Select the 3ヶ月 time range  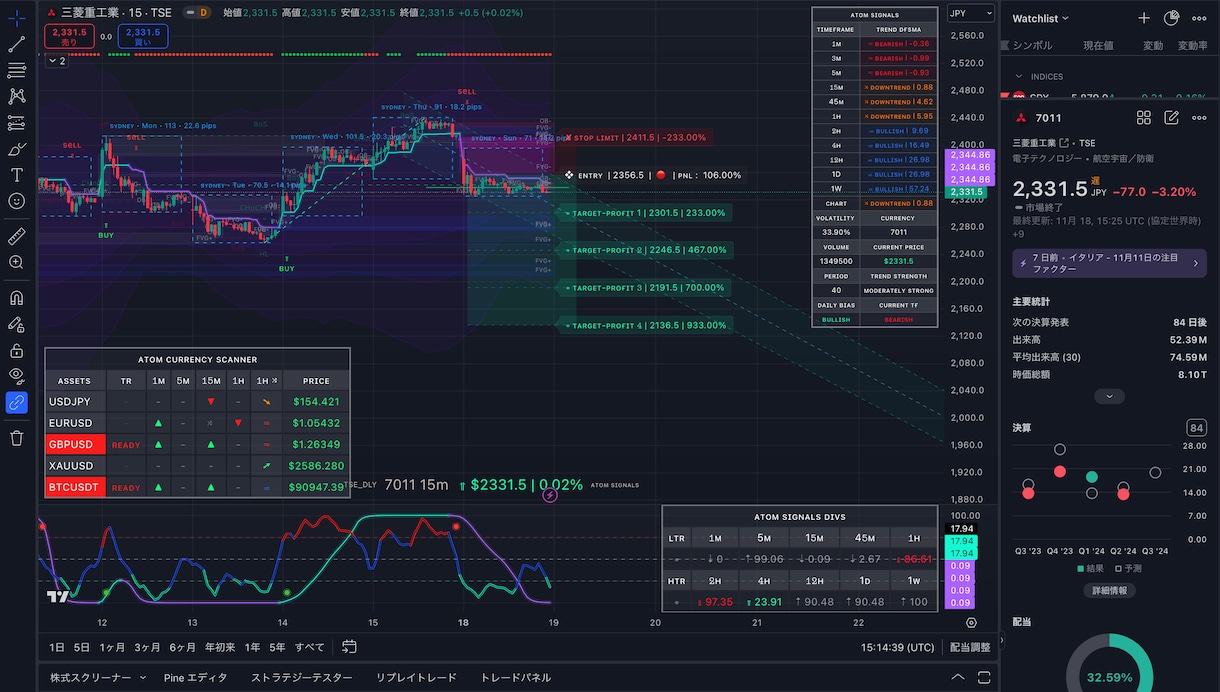point(147,647)
